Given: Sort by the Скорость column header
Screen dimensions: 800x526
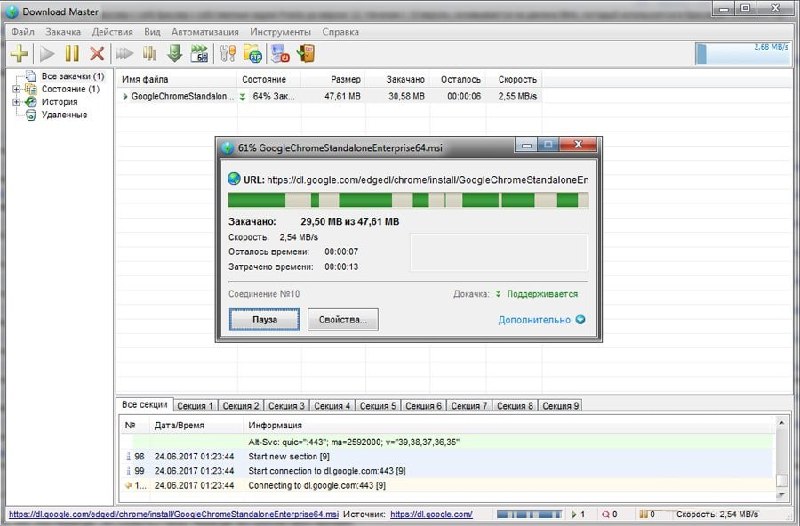Looking at the screenshot, I should [514, 80].
